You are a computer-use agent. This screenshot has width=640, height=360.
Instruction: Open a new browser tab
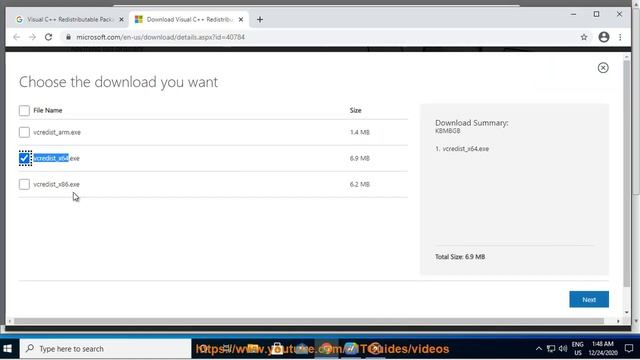[x=260, y=19]
